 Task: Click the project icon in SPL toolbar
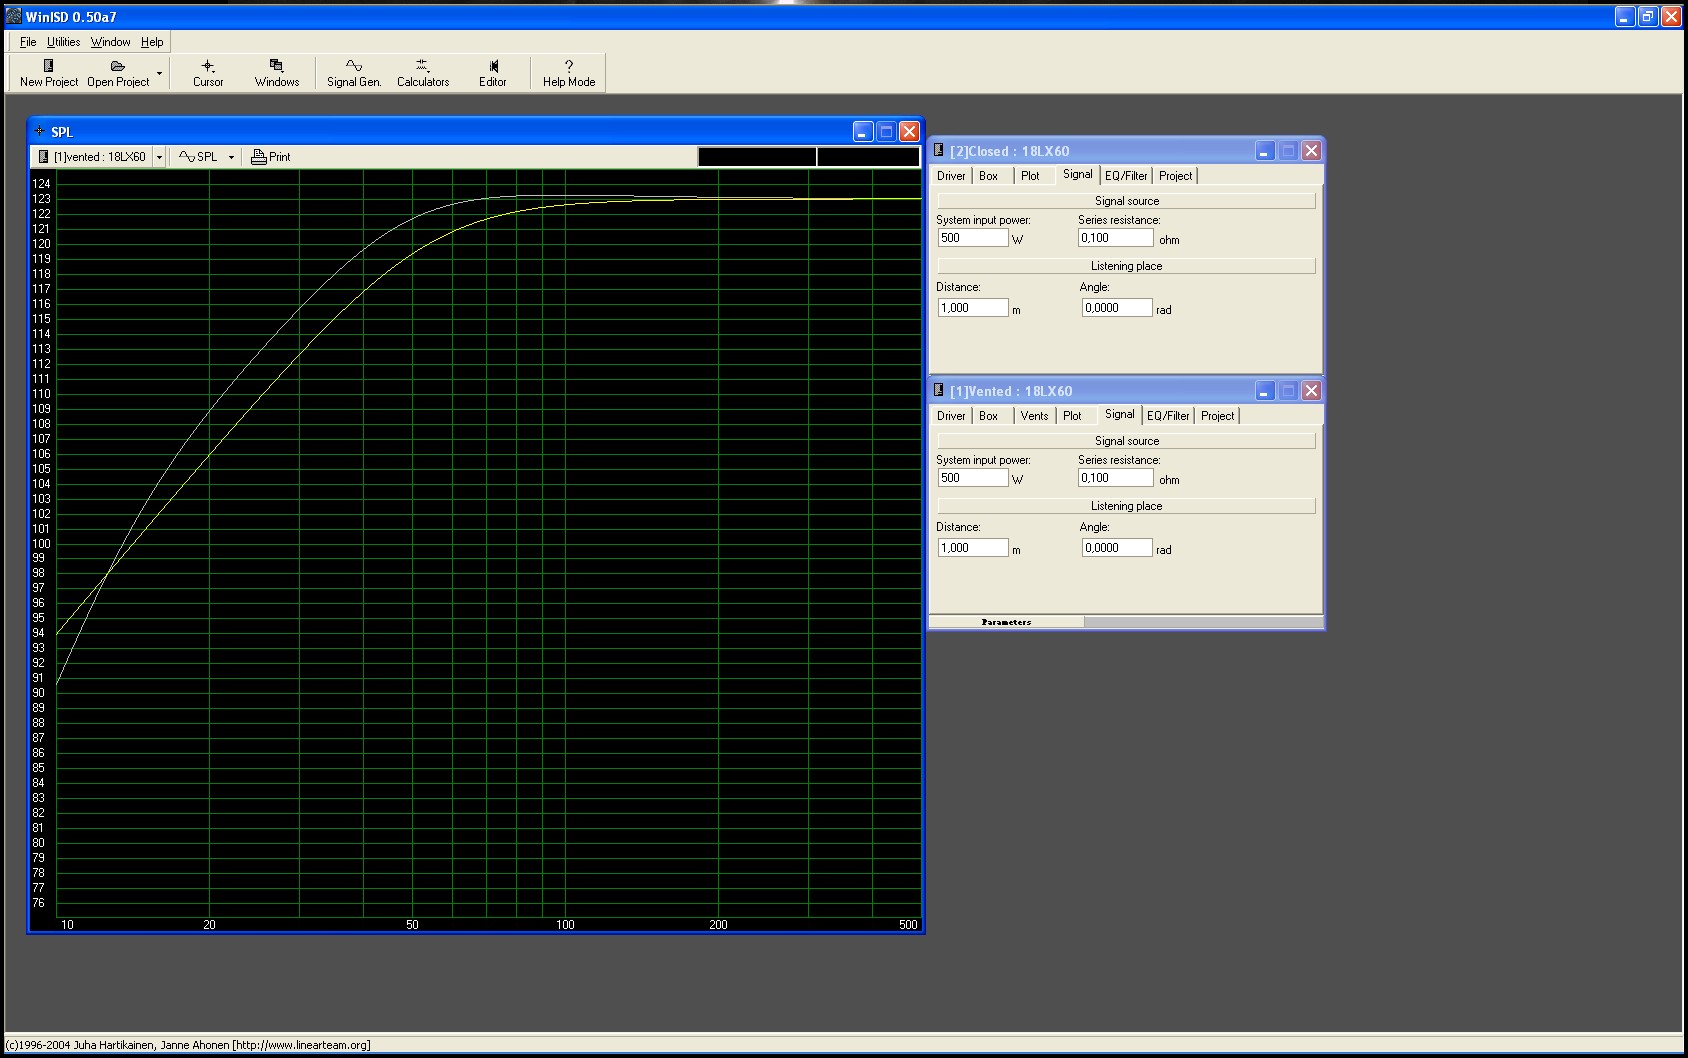pyautogui.click(x=43, y=157)
